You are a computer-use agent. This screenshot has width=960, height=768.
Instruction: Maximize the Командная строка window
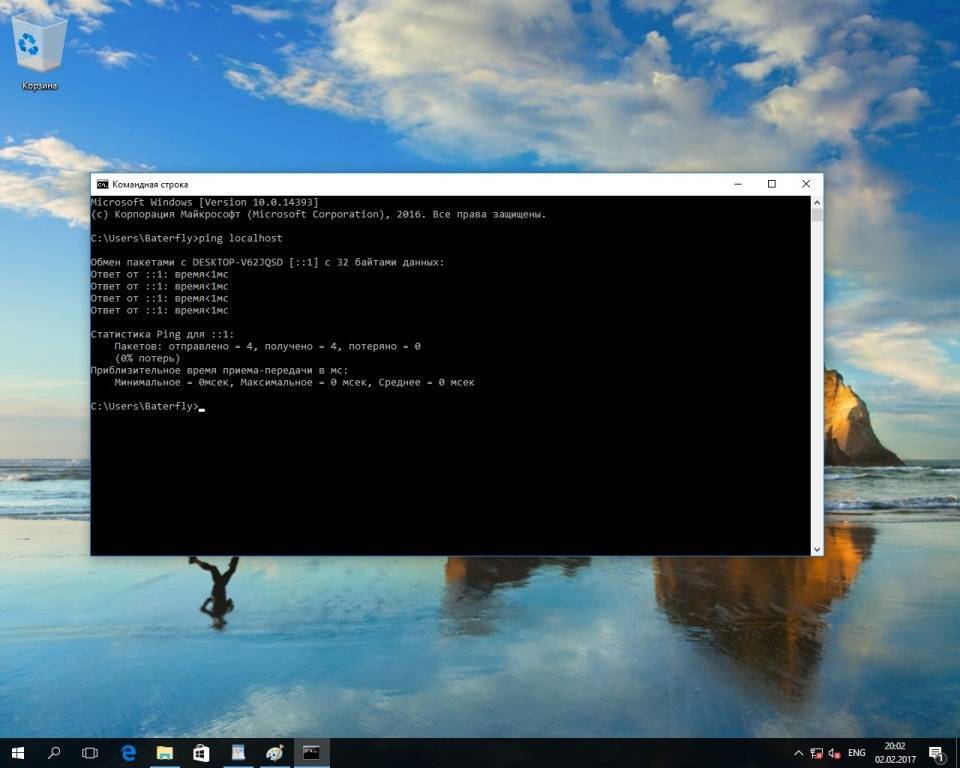click(x=771, y=184)
